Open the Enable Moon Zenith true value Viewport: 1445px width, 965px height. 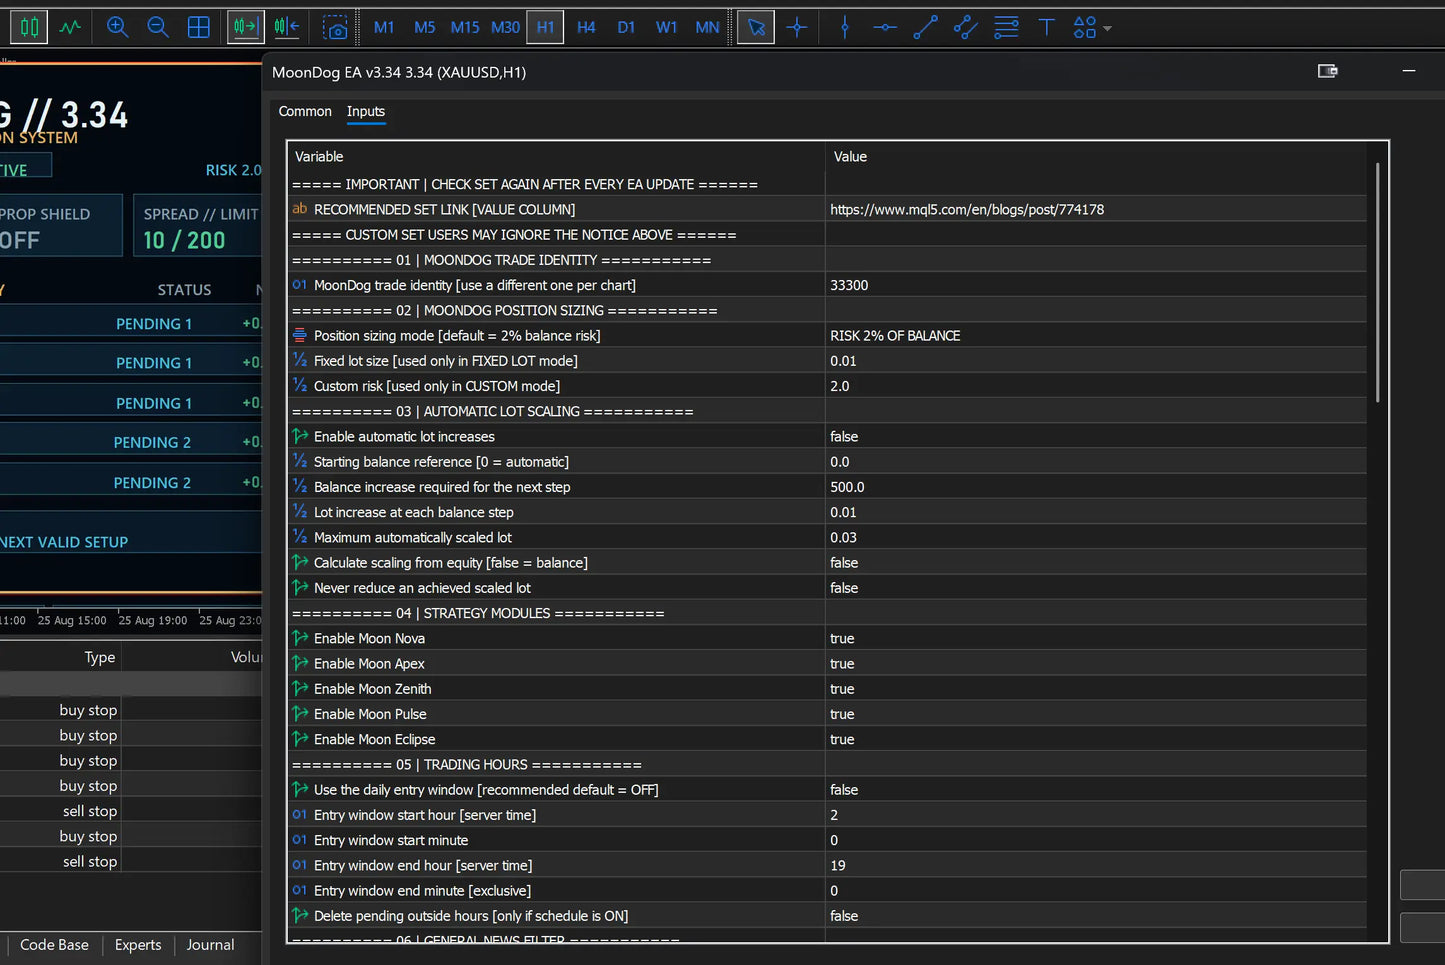tap(1096, 689)
